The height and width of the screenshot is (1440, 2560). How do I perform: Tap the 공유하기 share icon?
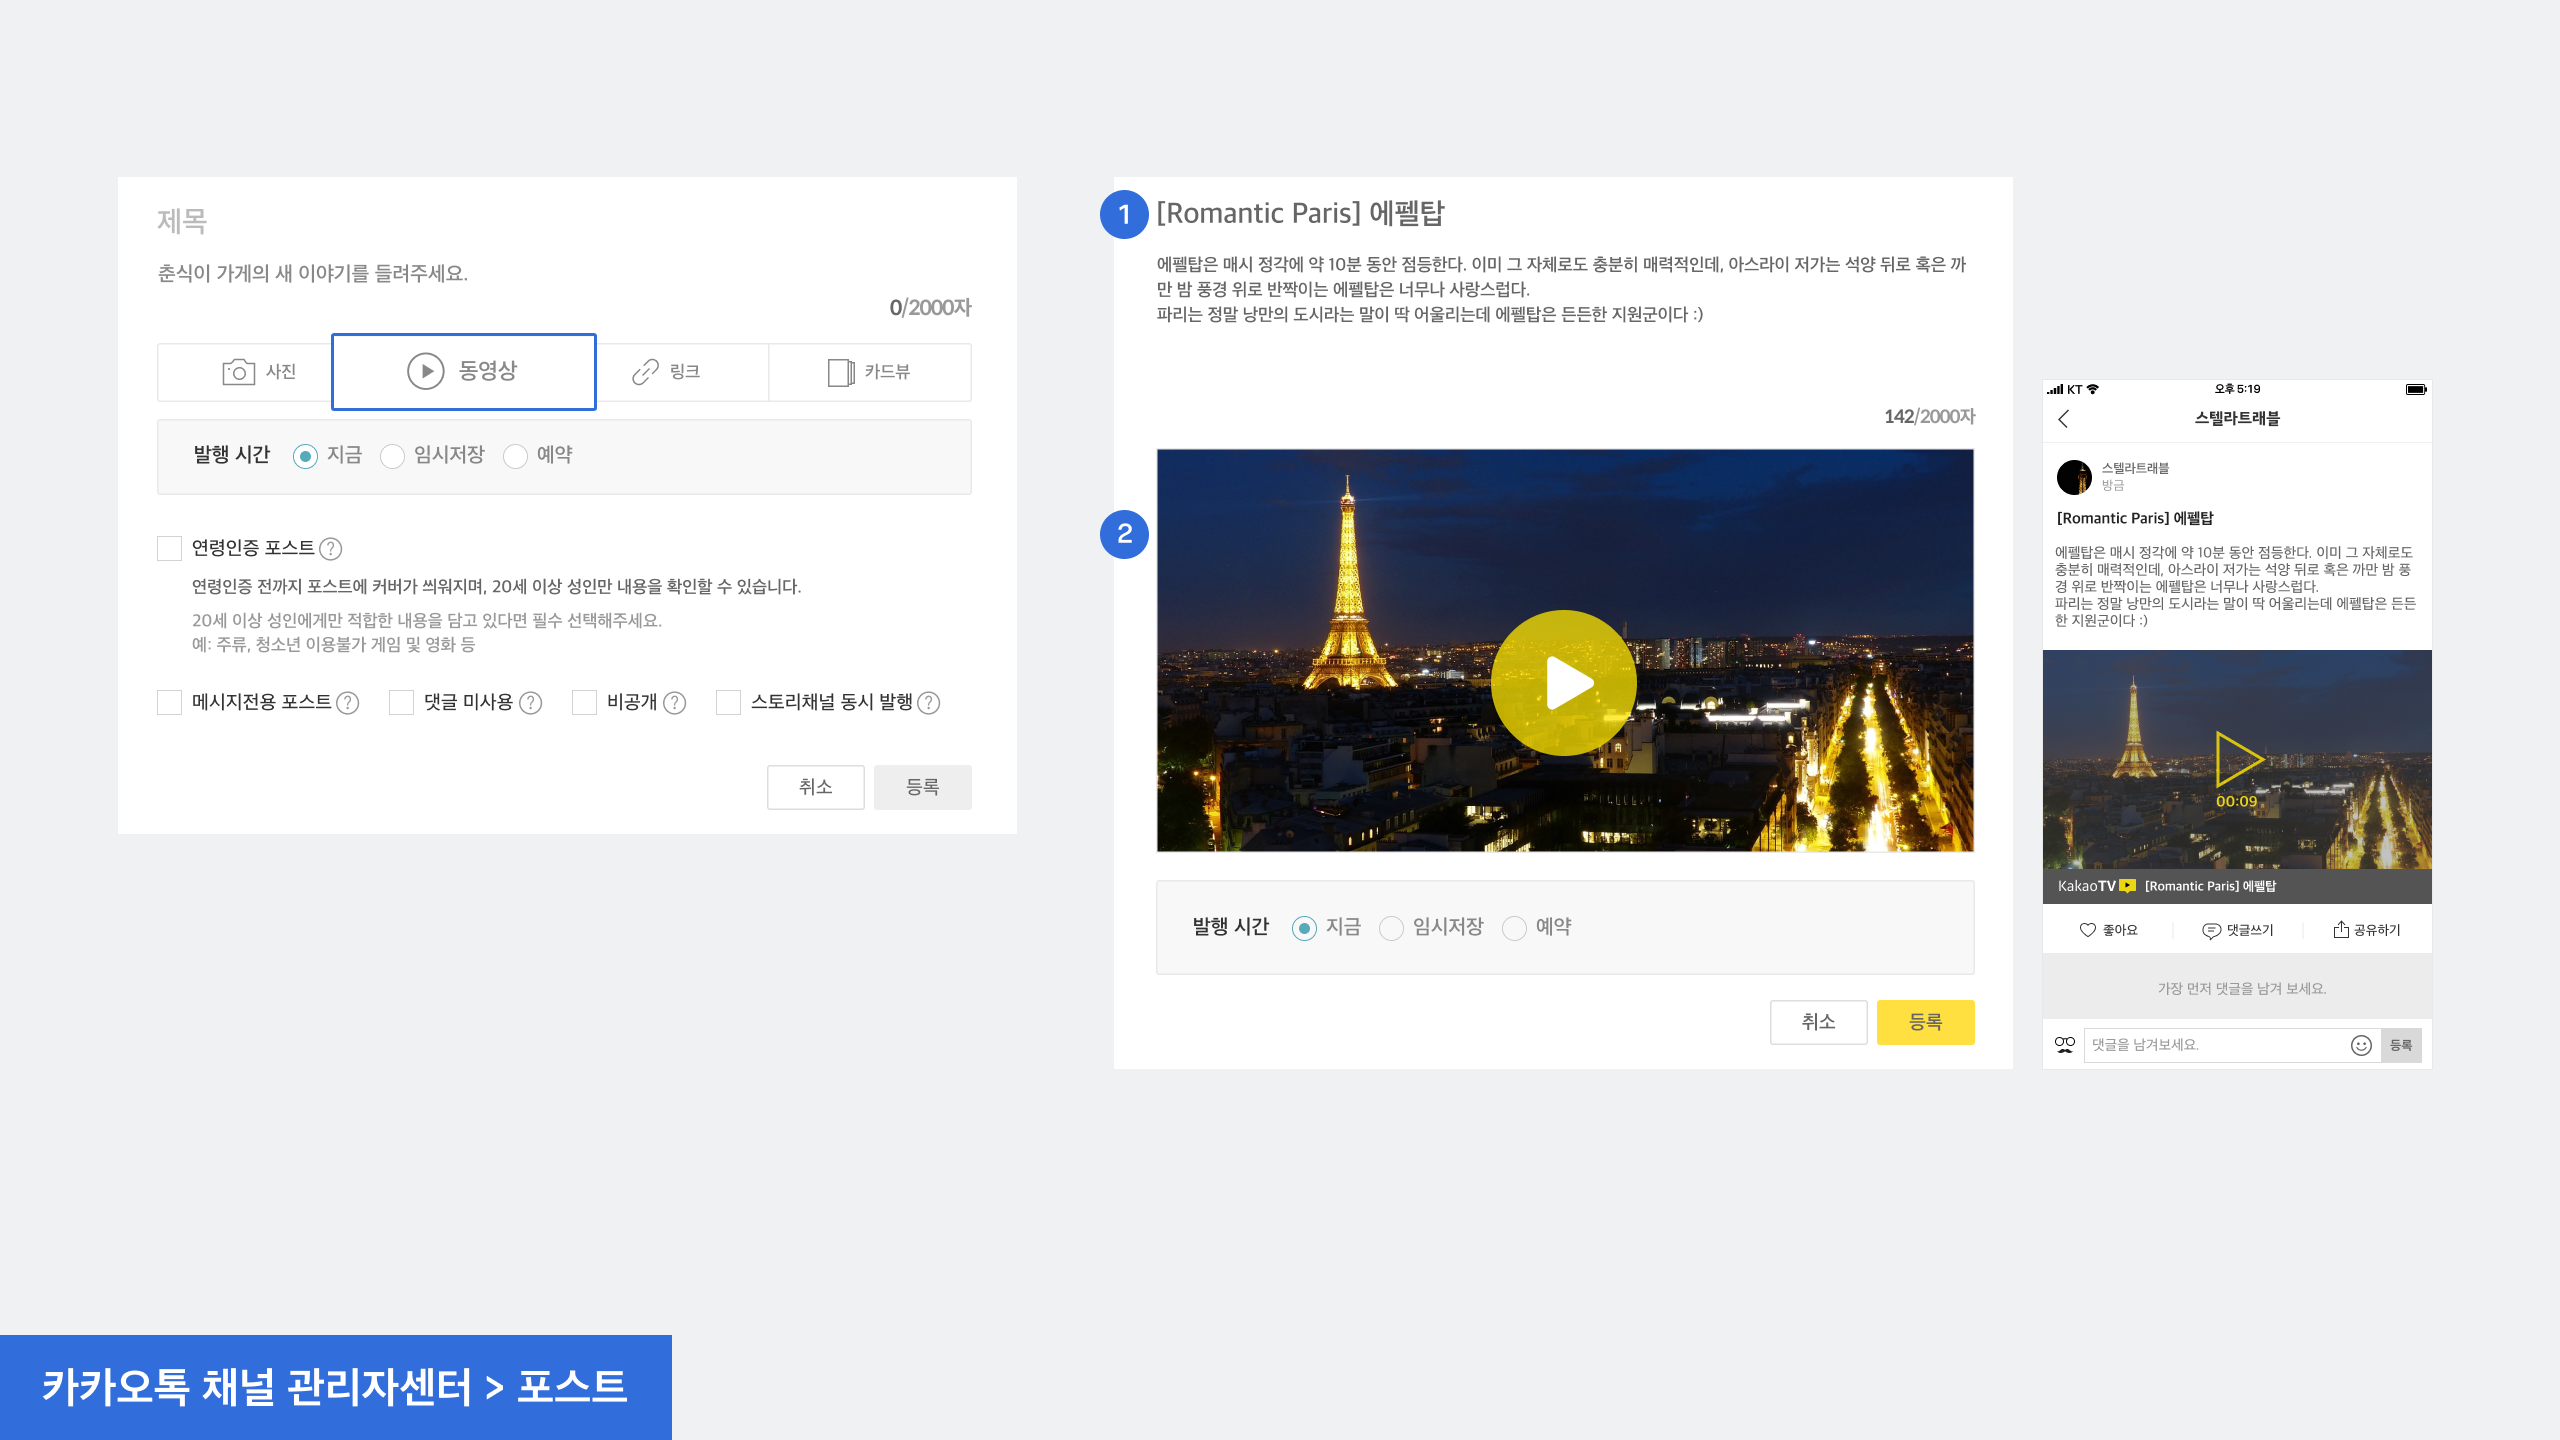(x=2340, y=930)
